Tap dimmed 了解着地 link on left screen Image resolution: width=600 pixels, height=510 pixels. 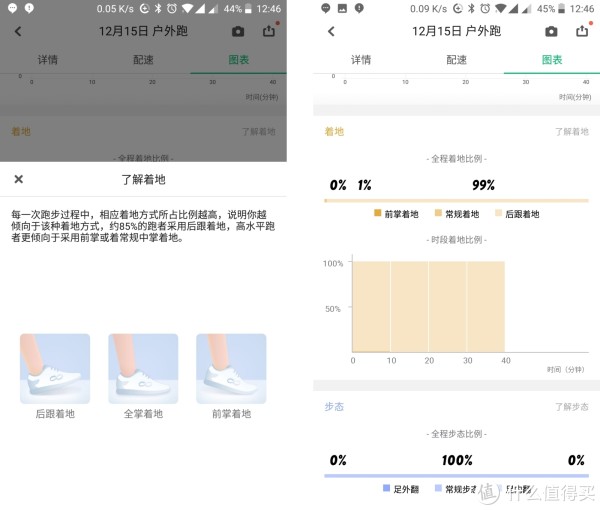(259, 132)
